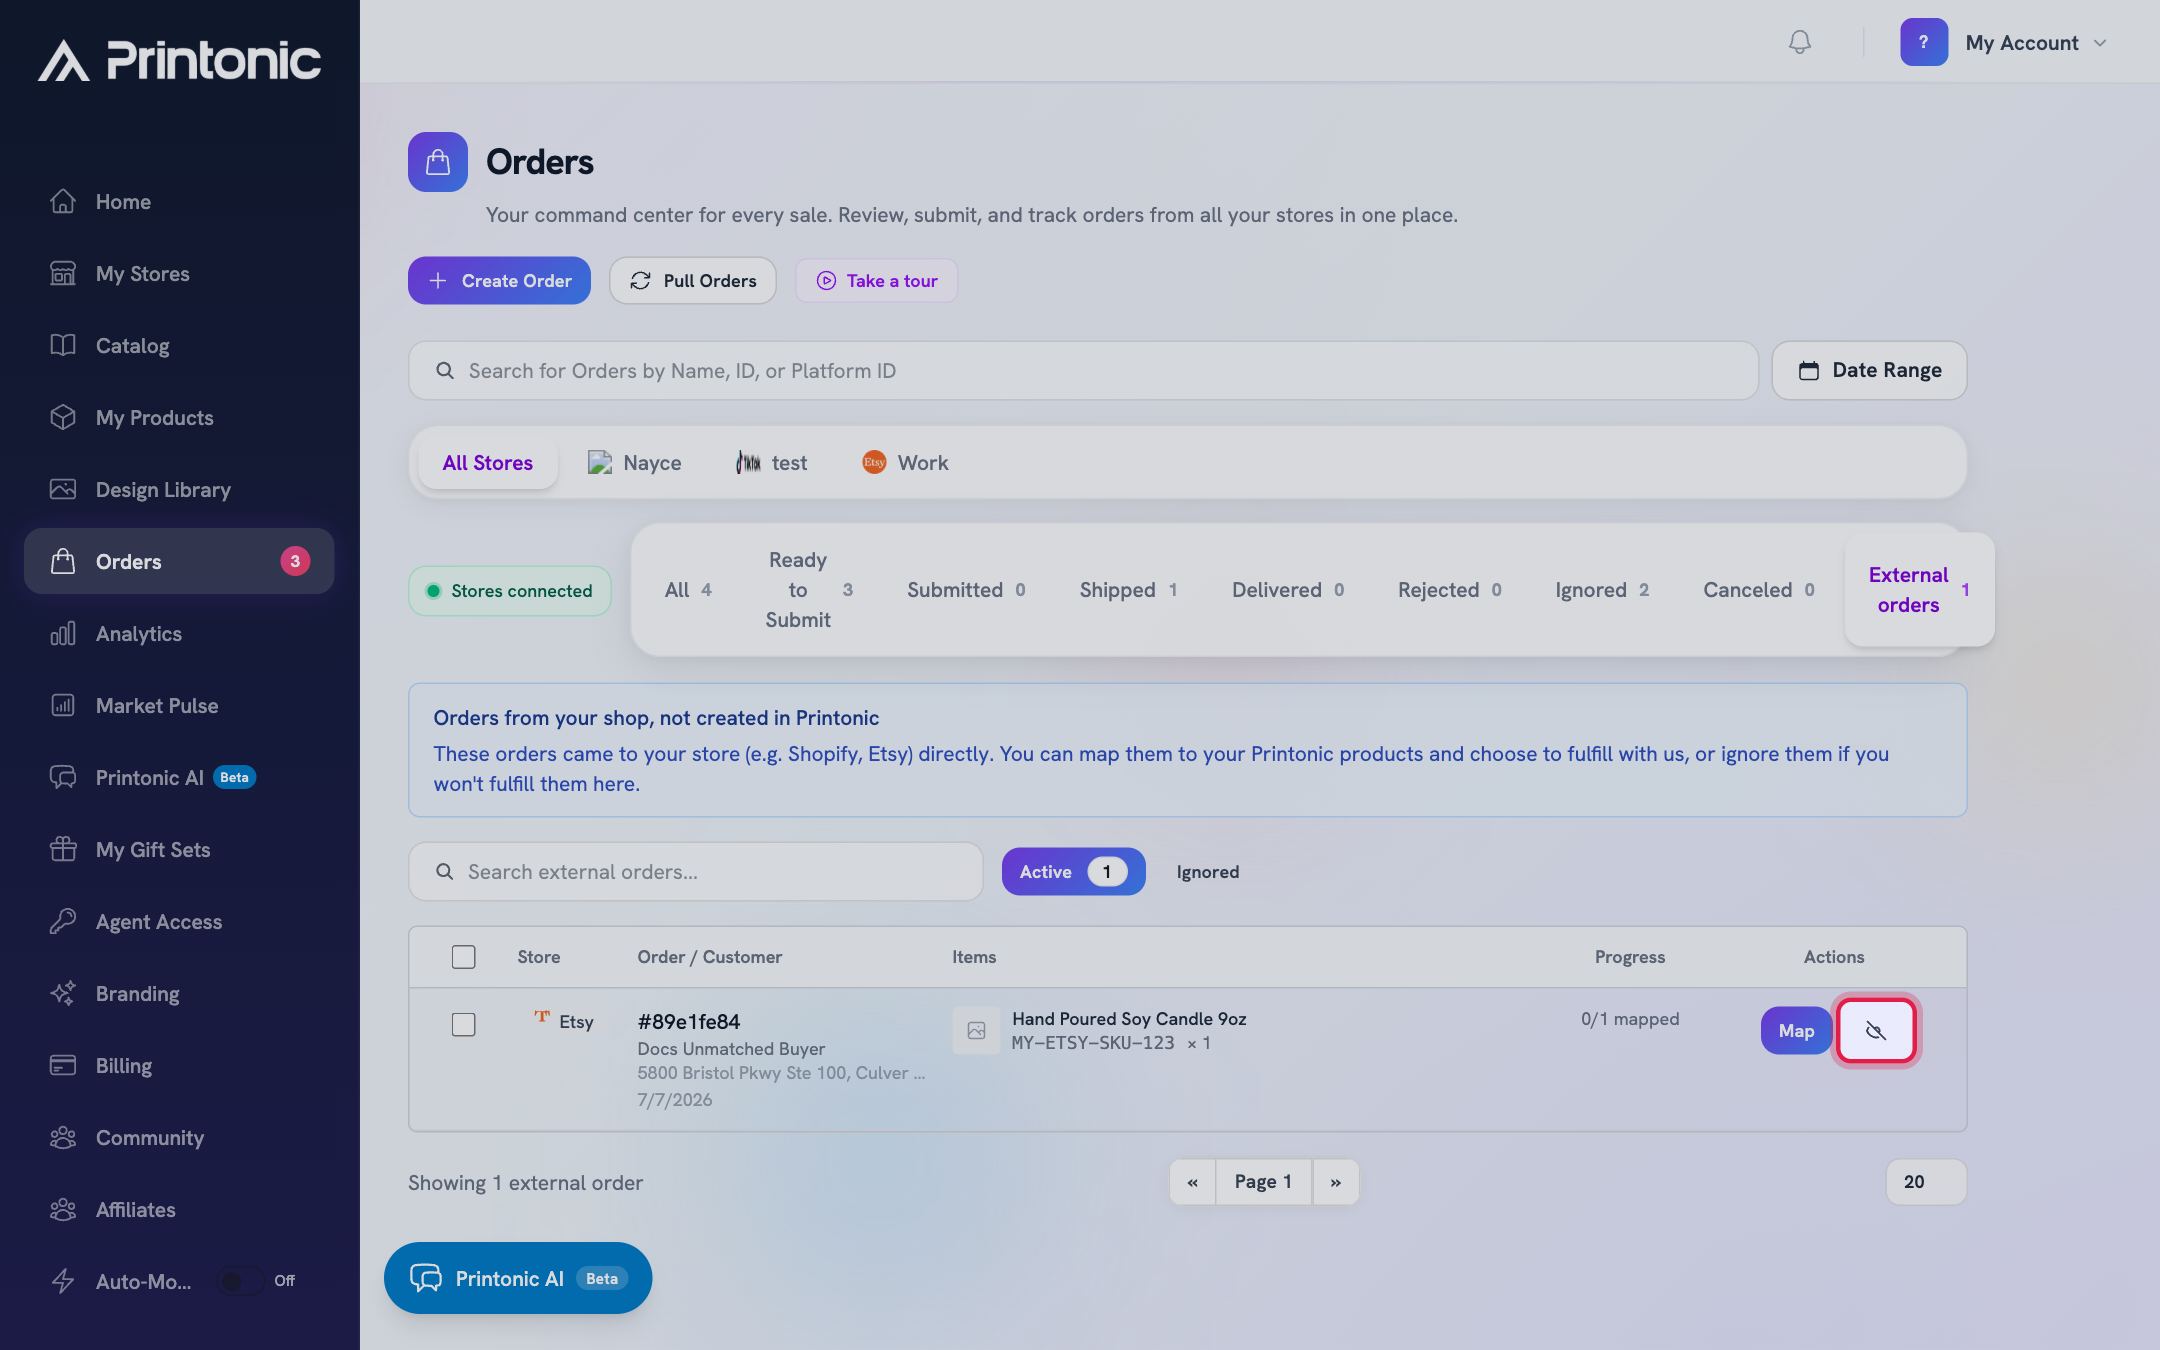Switch to Ready to Submit tab
Viewport: 2160px width, 1350px height.
pyautogui.click(x=808, y=590)
